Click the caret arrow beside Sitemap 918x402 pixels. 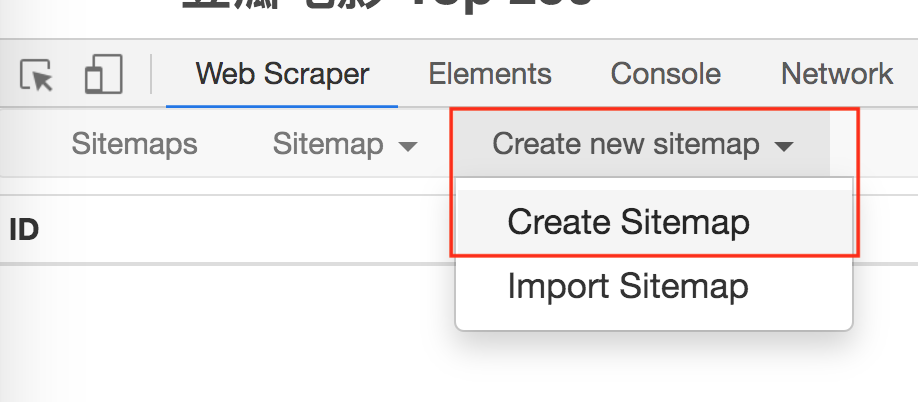[407, 146]
